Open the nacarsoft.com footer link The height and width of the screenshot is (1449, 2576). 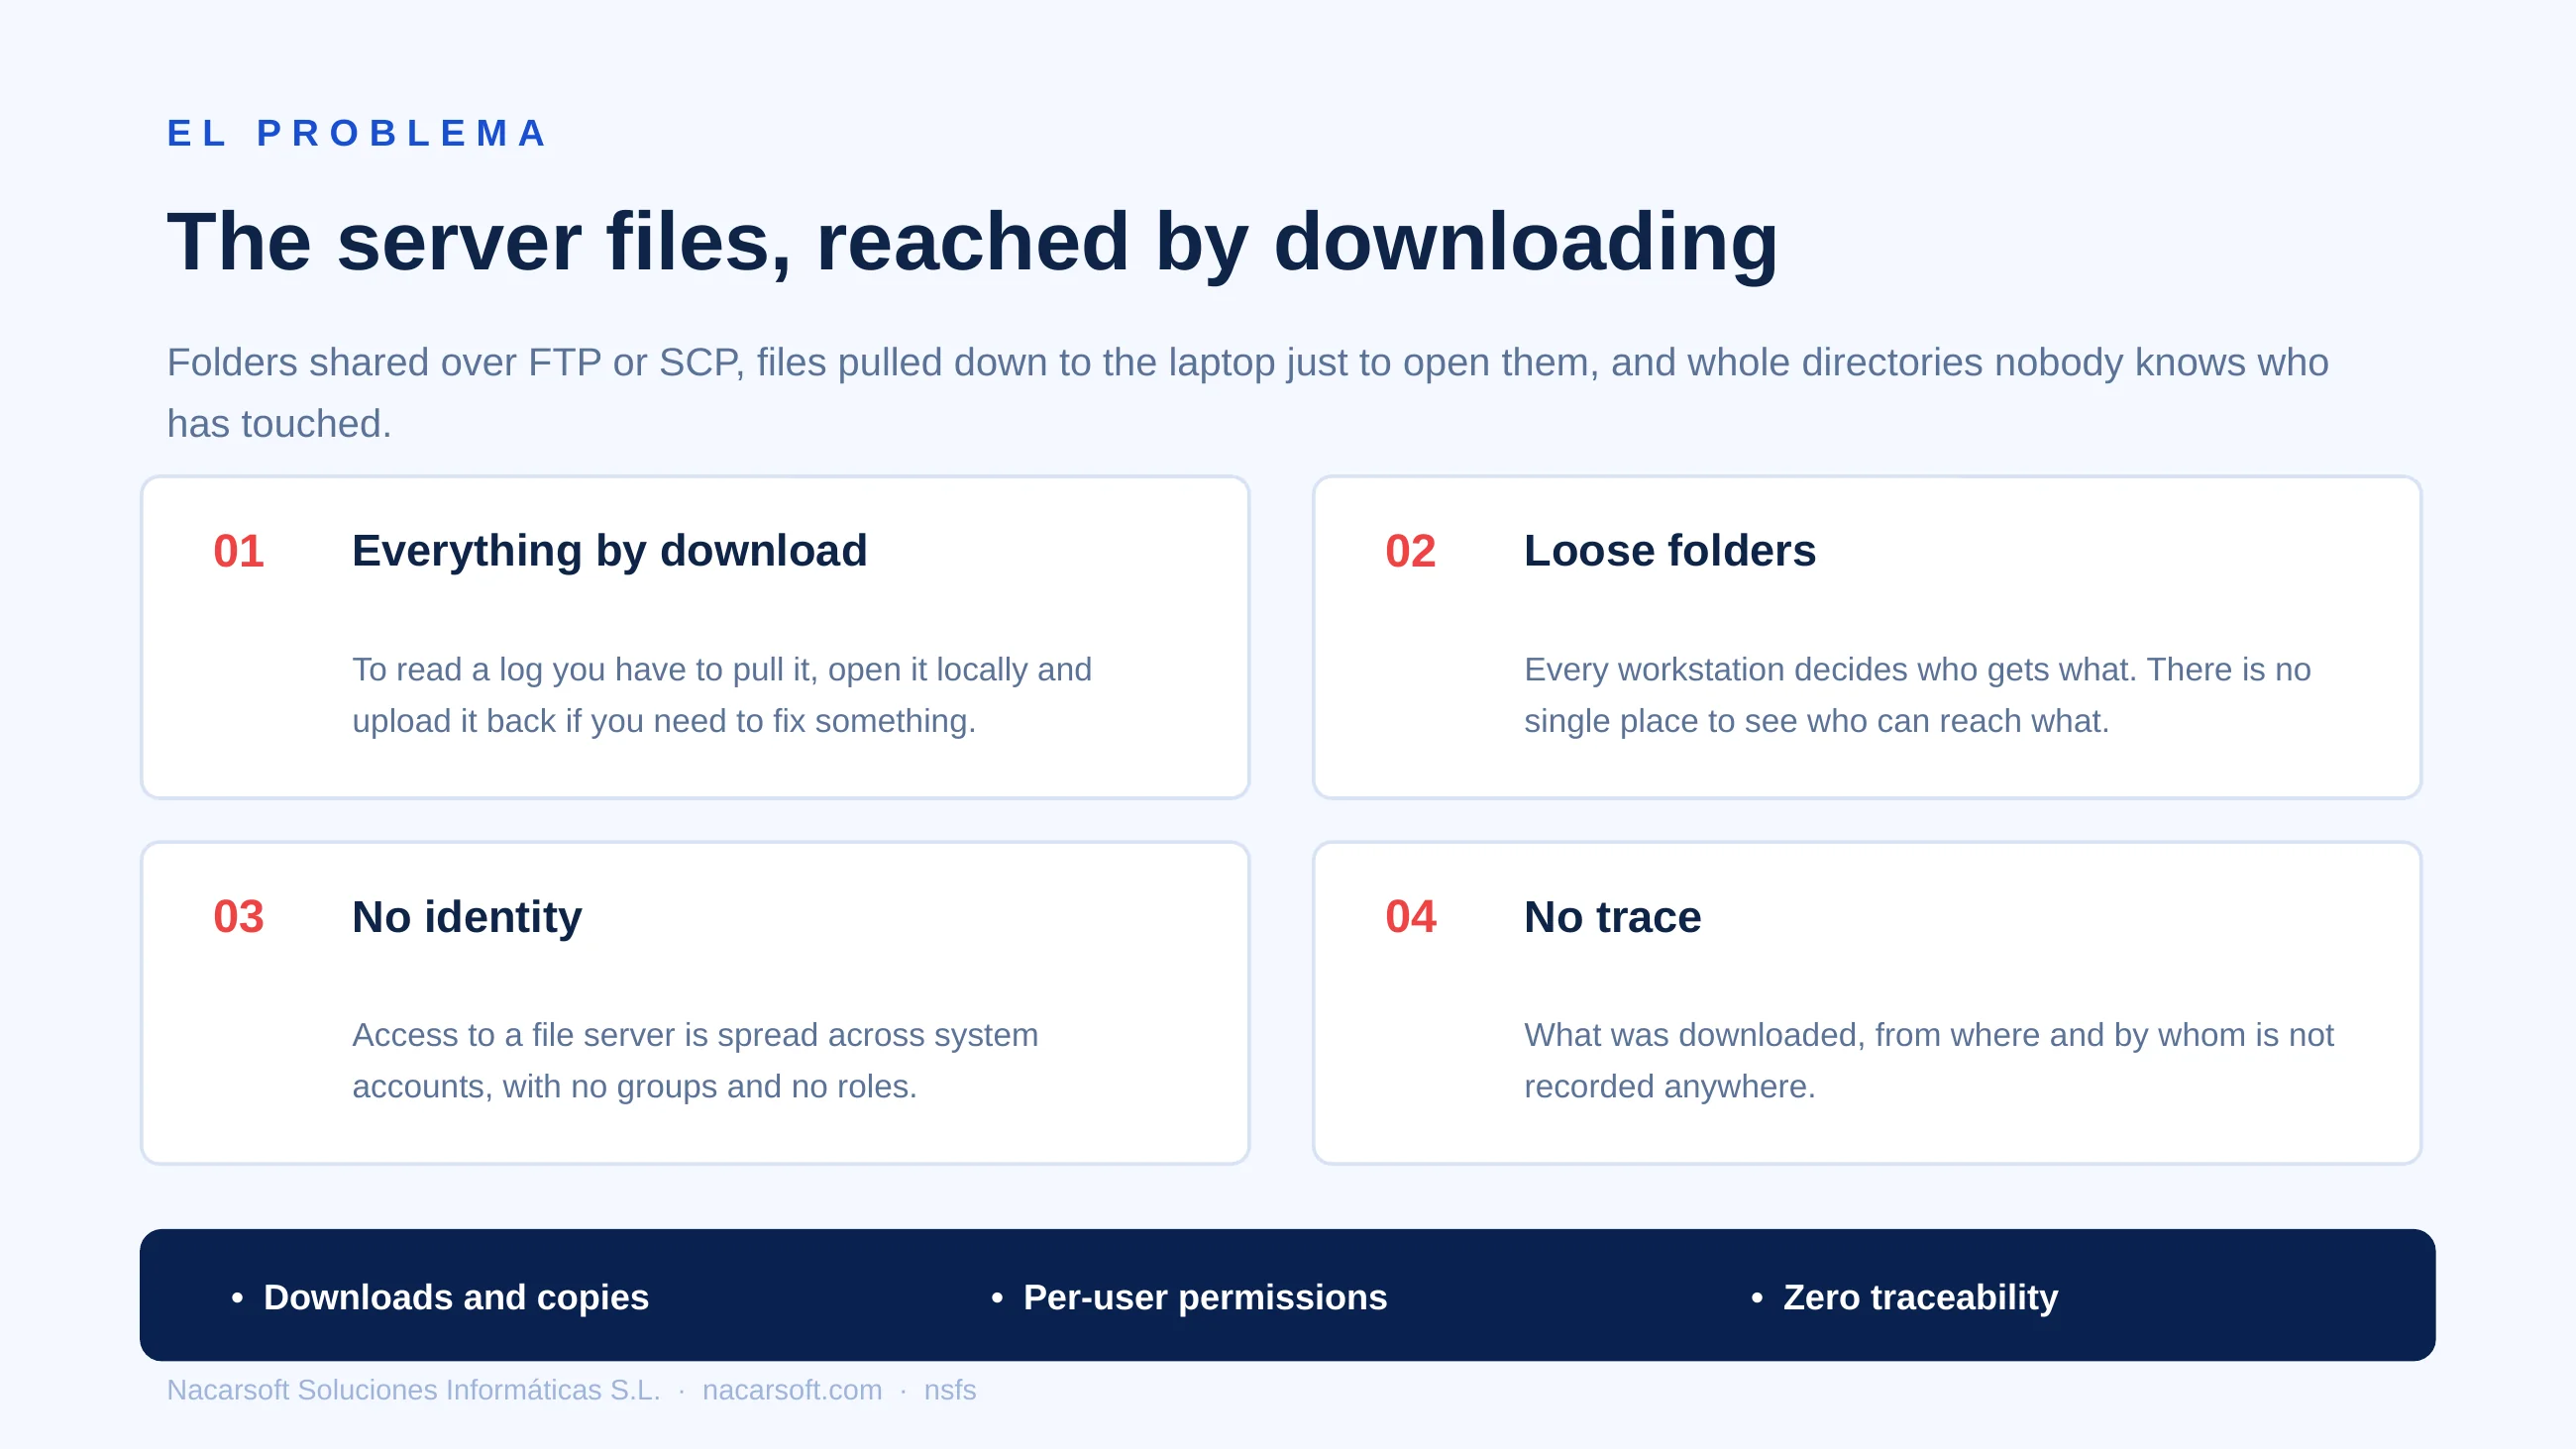click(x=792, y=1390)
